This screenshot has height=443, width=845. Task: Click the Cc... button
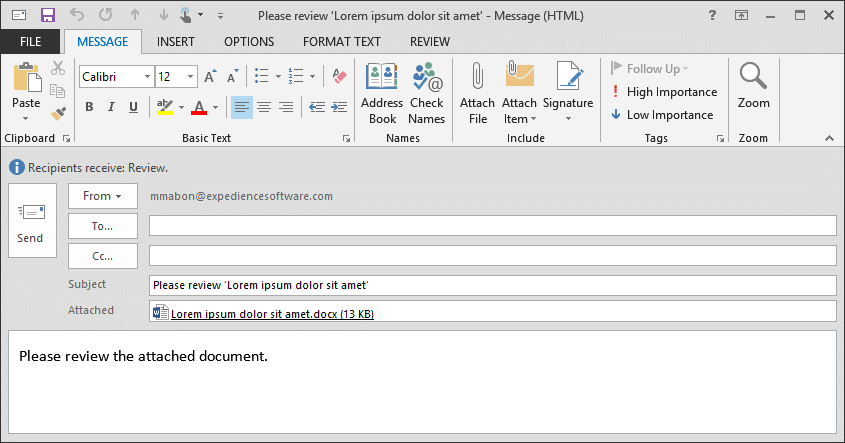(x=102, y=256)
